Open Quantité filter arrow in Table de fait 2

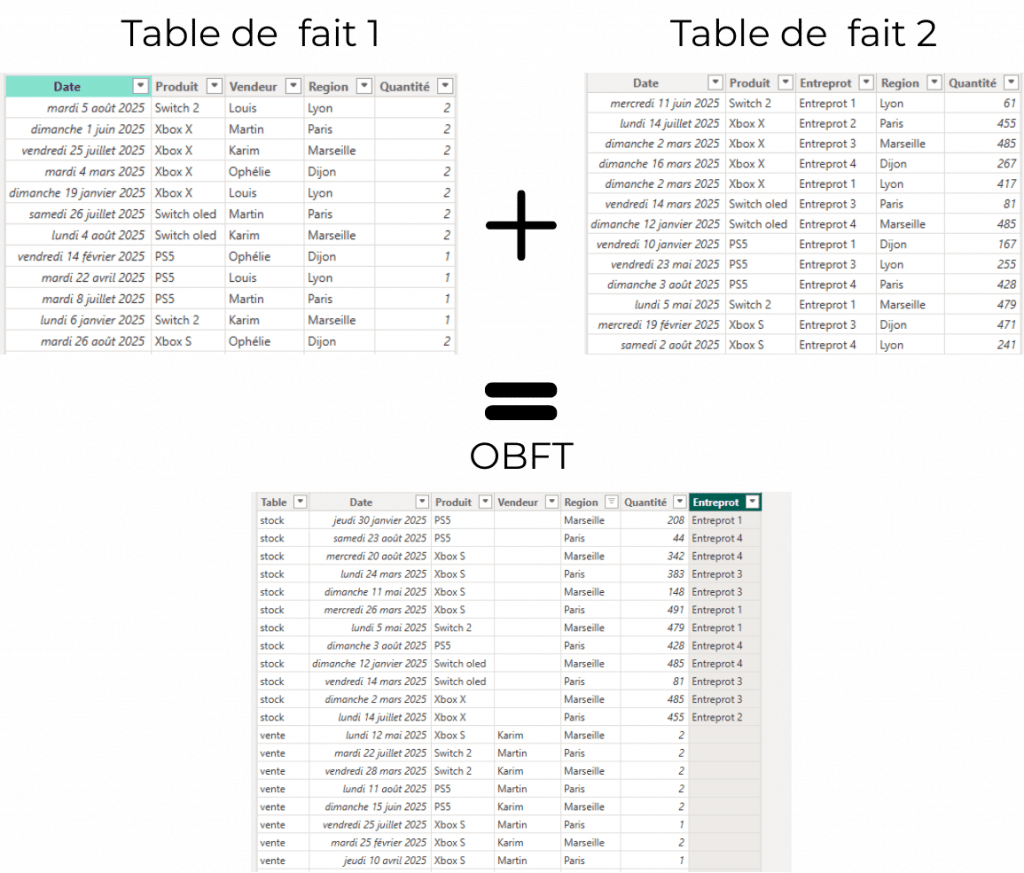[1011, 84]
